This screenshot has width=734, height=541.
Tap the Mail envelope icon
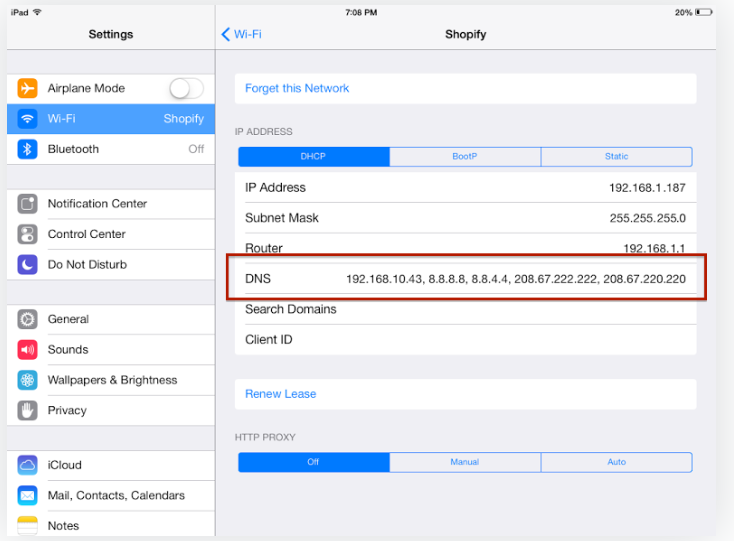(x=27, y=496)
